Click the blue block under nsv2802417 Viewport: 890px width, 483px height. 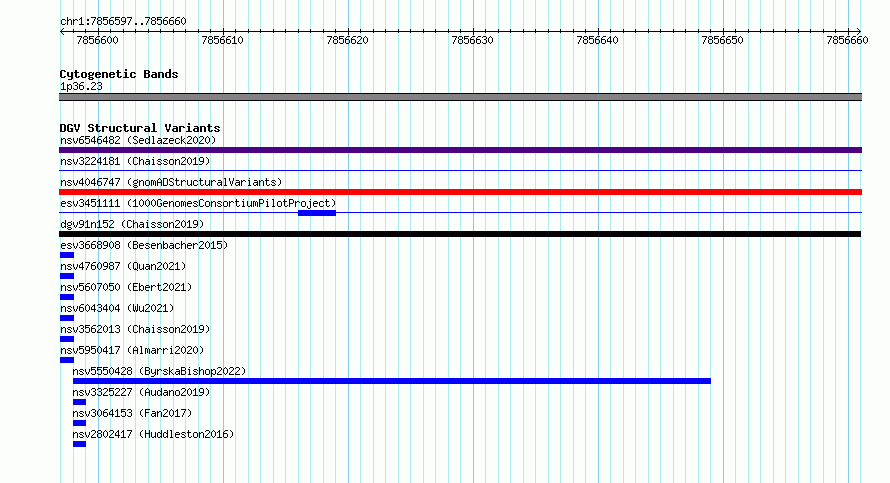coord(79,444)
